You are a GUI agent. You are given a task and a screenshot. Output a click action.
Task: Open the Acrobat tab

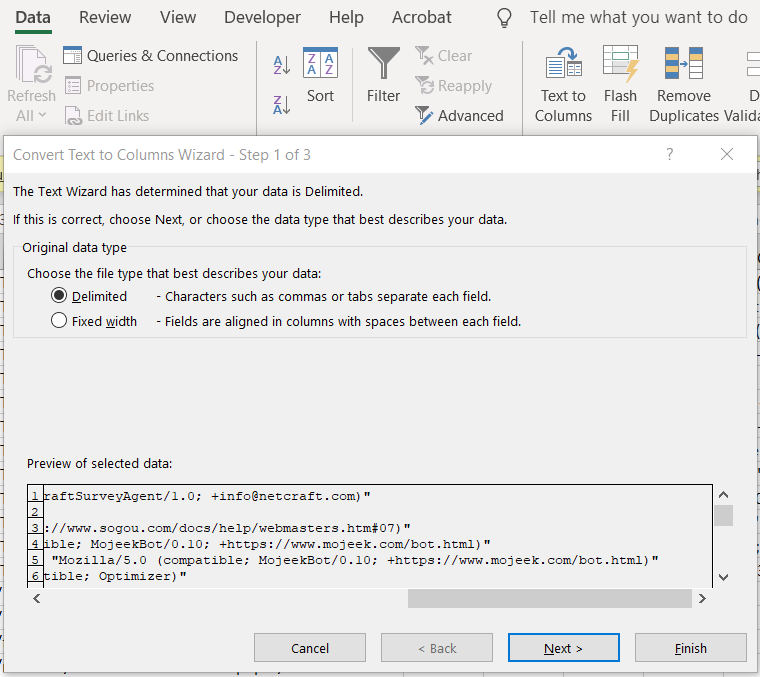(x=422, y=17)
